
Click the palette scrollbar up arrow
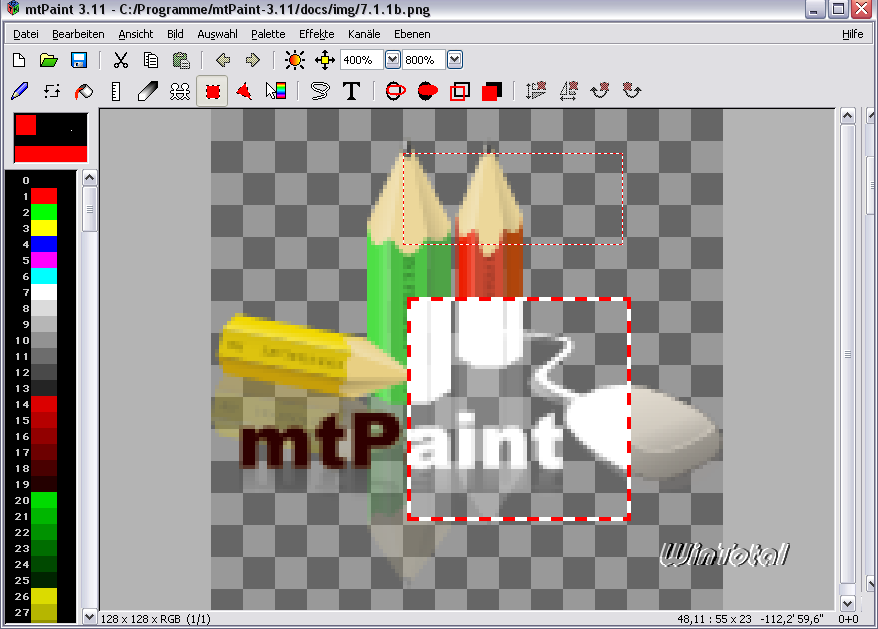click(x=90, y=178)
